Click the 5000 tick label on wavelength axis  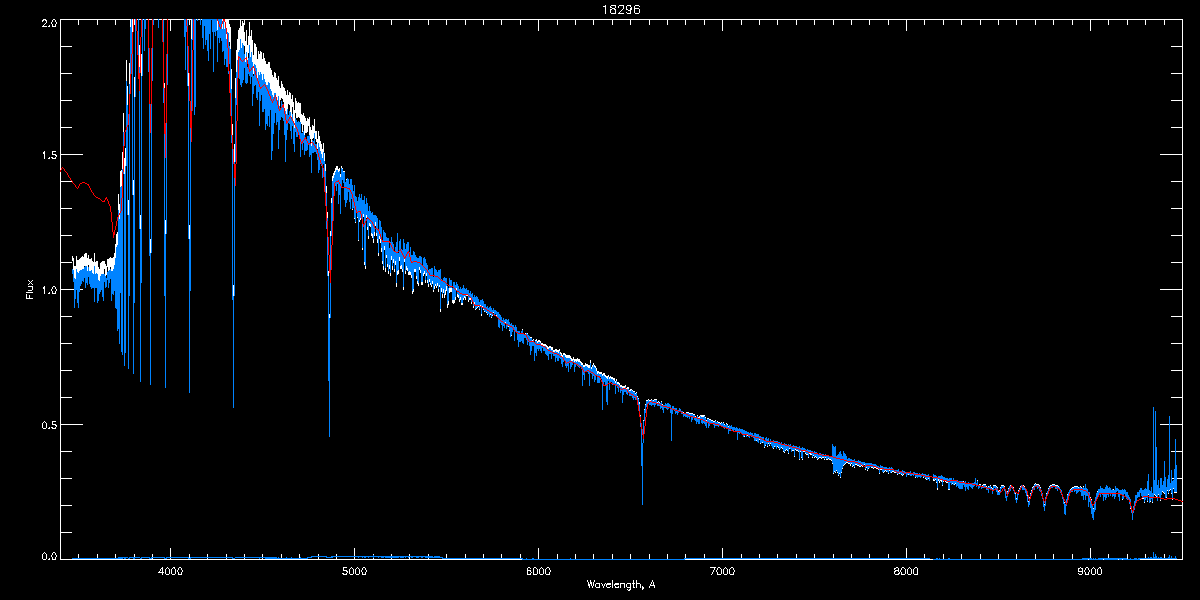354,571
